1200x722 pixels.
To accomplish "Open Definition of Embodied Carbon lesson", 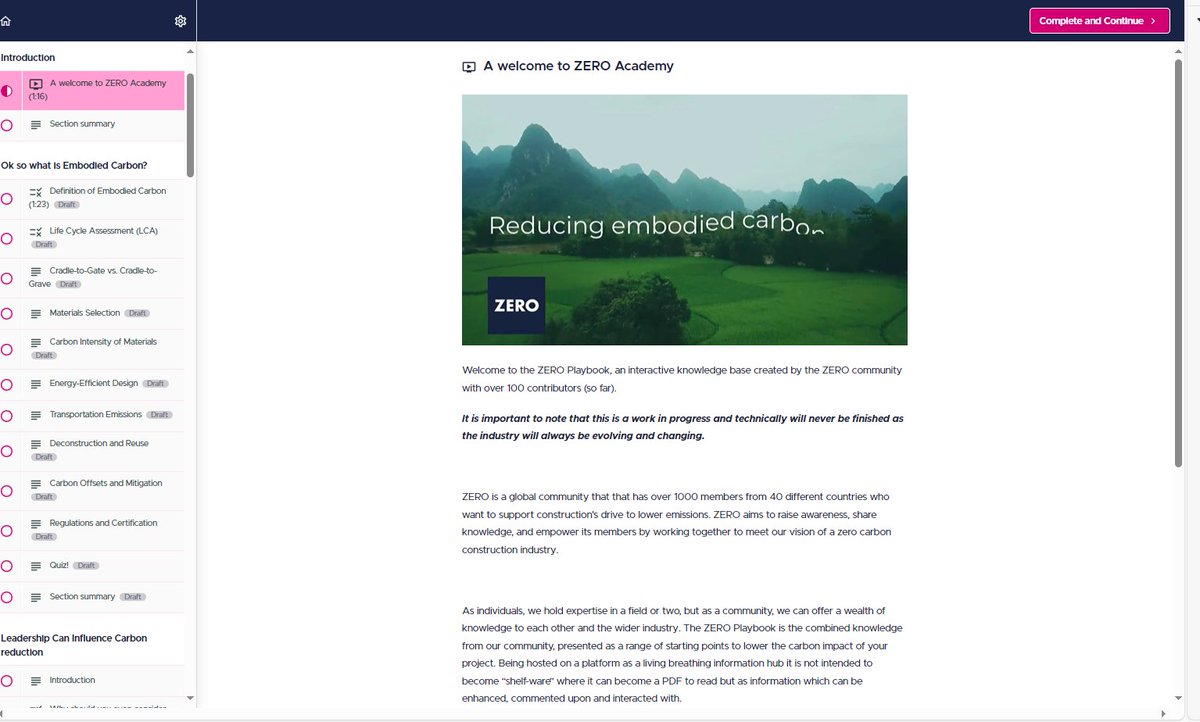I will click(92, 198).
